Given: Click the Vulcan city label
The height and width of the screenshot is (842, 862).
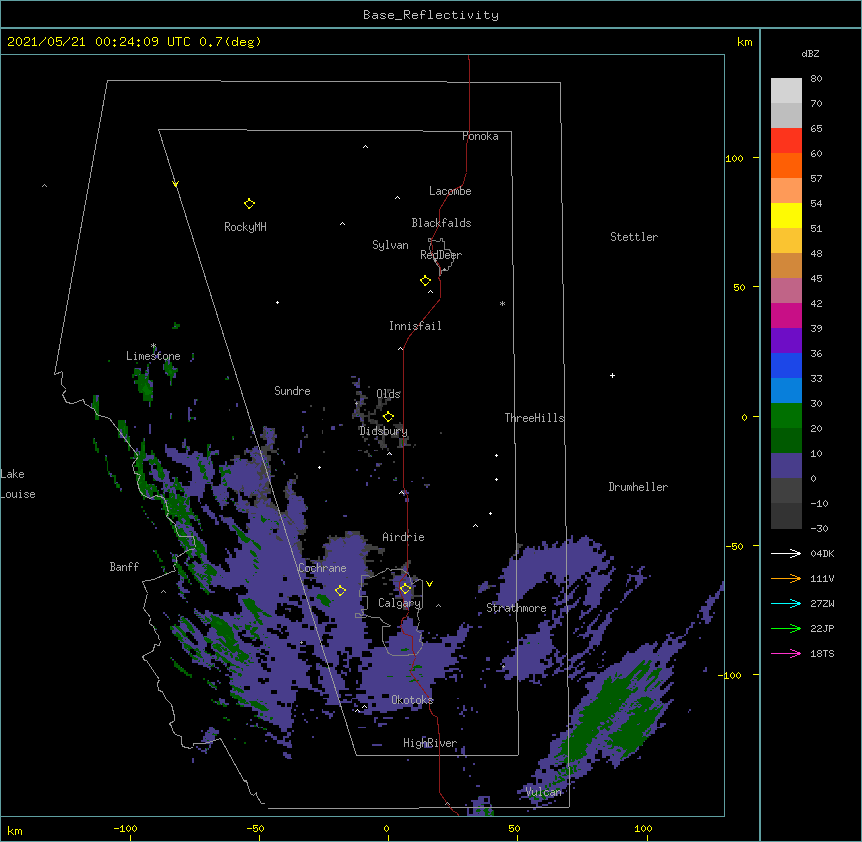Looking at the screenshot, I should (x=543, y=792).
